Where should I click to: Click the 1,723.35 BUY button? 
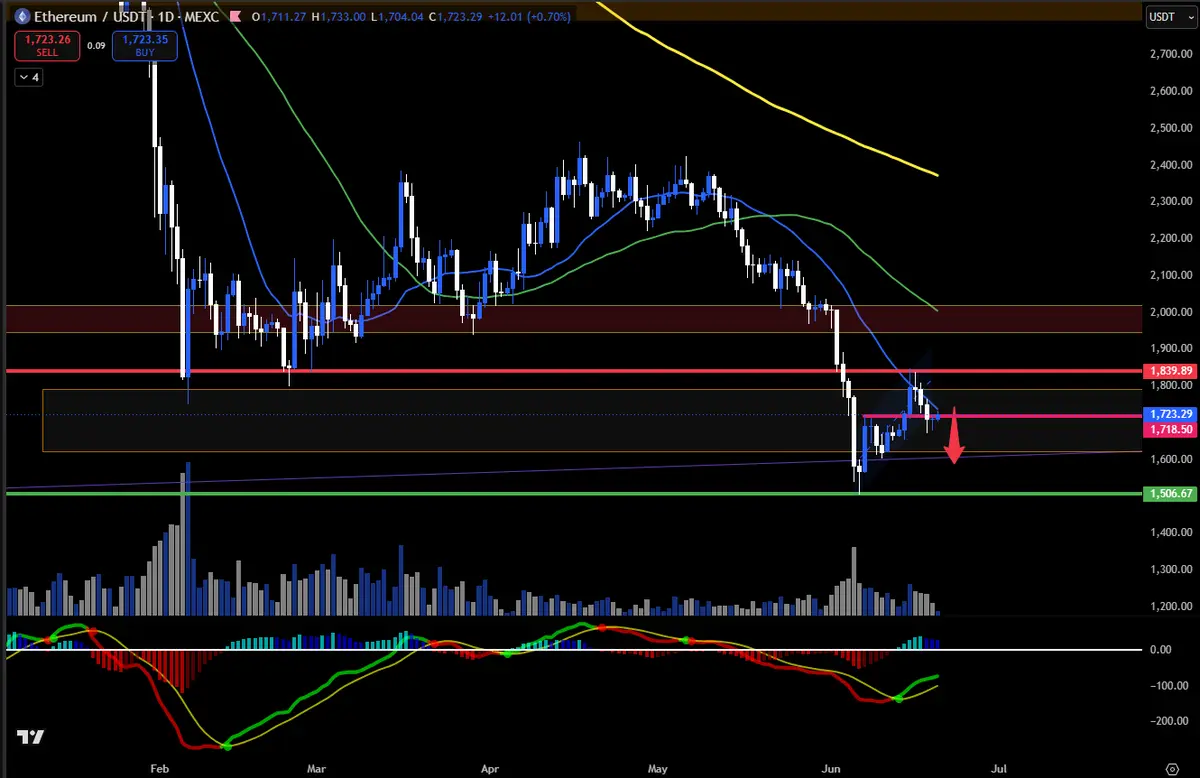pos(144,45)
